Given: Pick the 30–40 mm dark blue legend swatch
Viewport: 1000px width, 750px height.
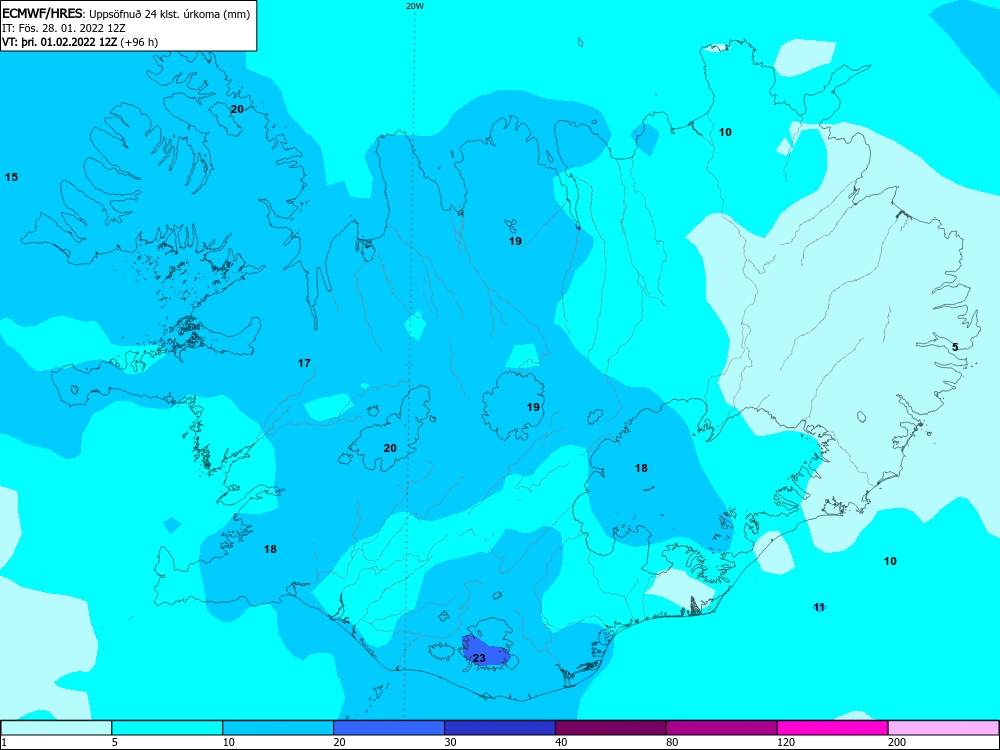Looking at the screenshot, I should click(x=500, y=728).
